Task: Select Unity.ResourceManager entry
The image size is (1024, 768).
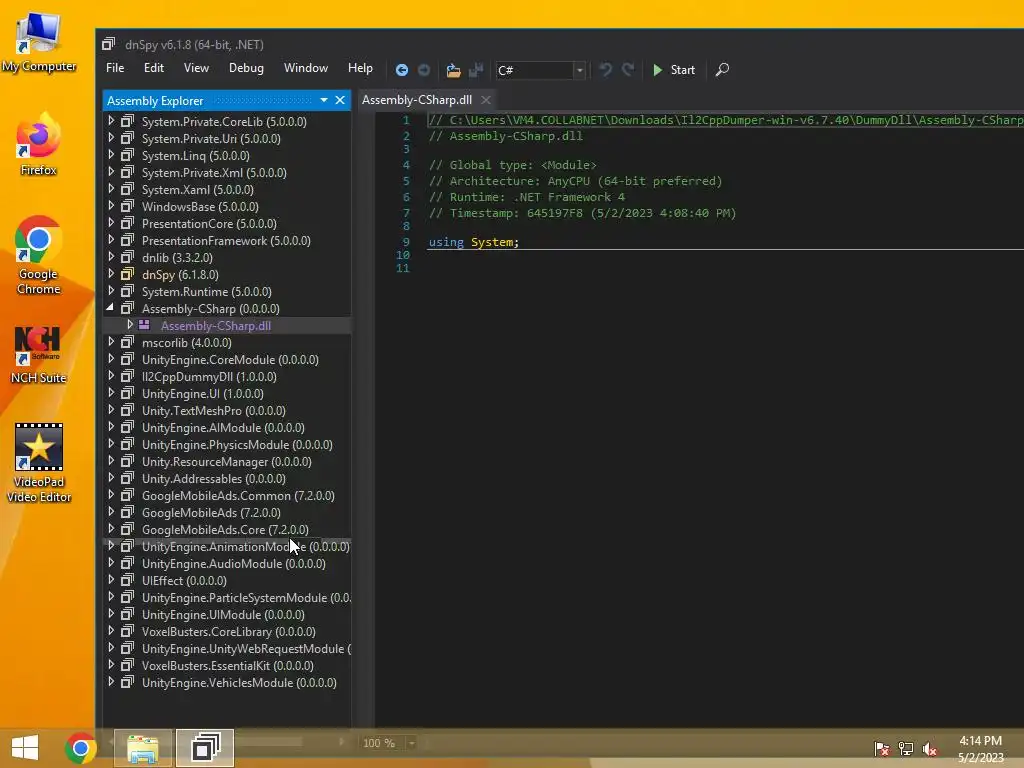Action: [x=227, y=462]
